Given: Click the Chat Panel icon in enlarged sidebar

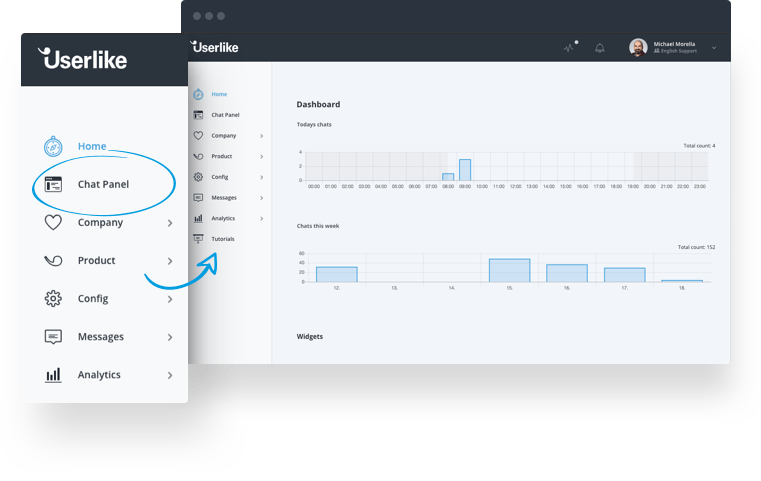Looking at the screenshot, I should tap(53, 184).
